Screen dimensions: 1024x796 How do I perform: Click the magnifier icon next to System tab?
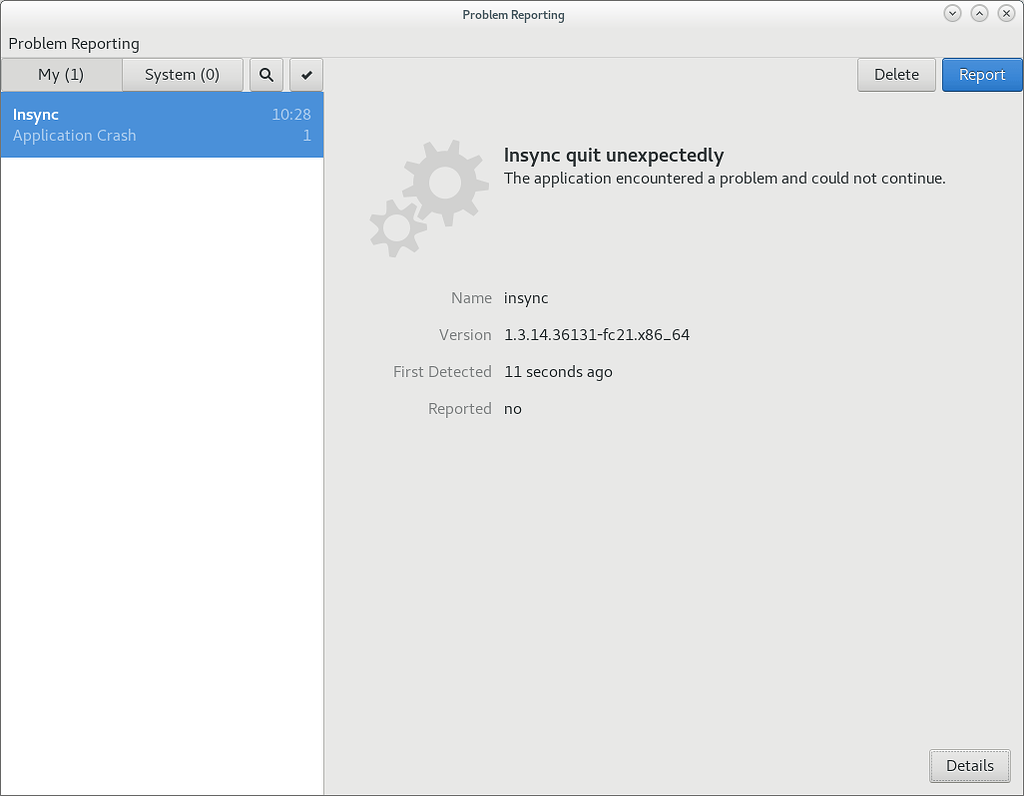265,74
